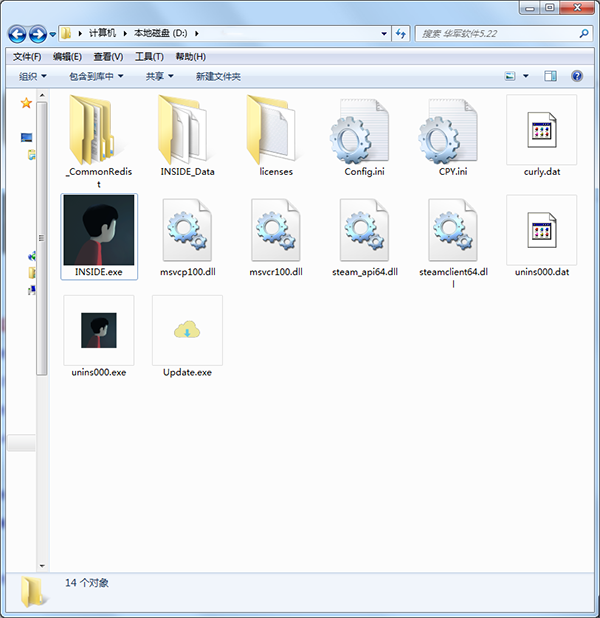Open the 文件(F) menu
The height and width of the screenshot is (618, 600).
(27, 57)
